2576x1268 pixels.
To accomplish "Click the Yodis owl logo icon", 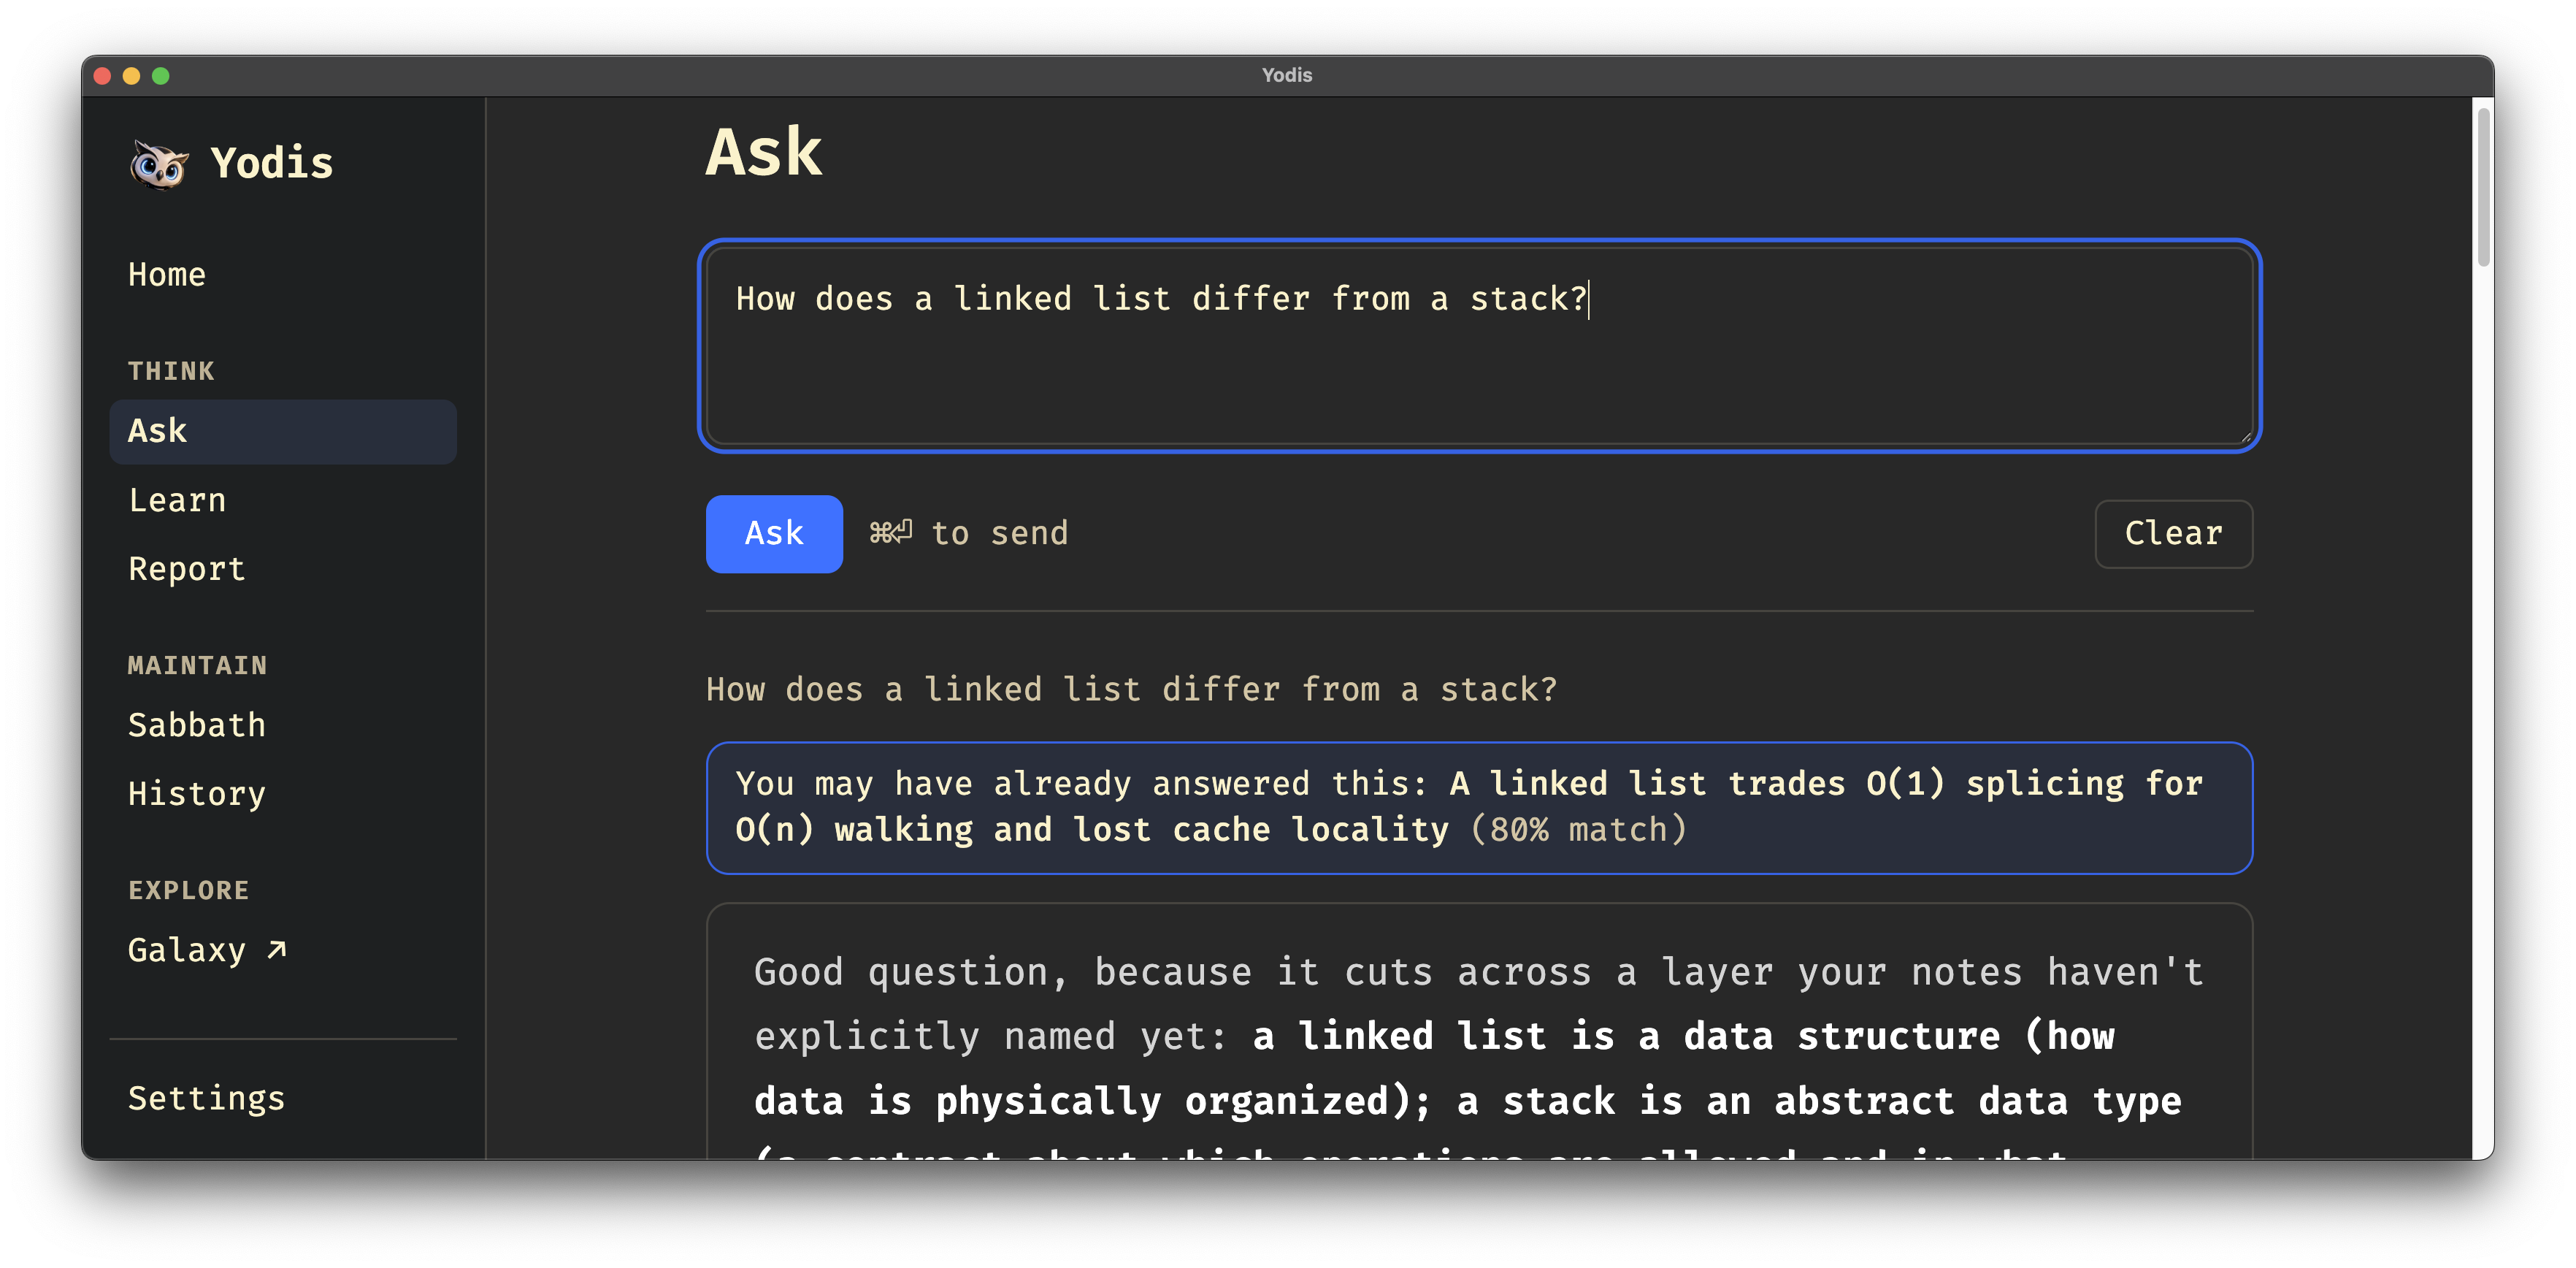I will point(159,164).
